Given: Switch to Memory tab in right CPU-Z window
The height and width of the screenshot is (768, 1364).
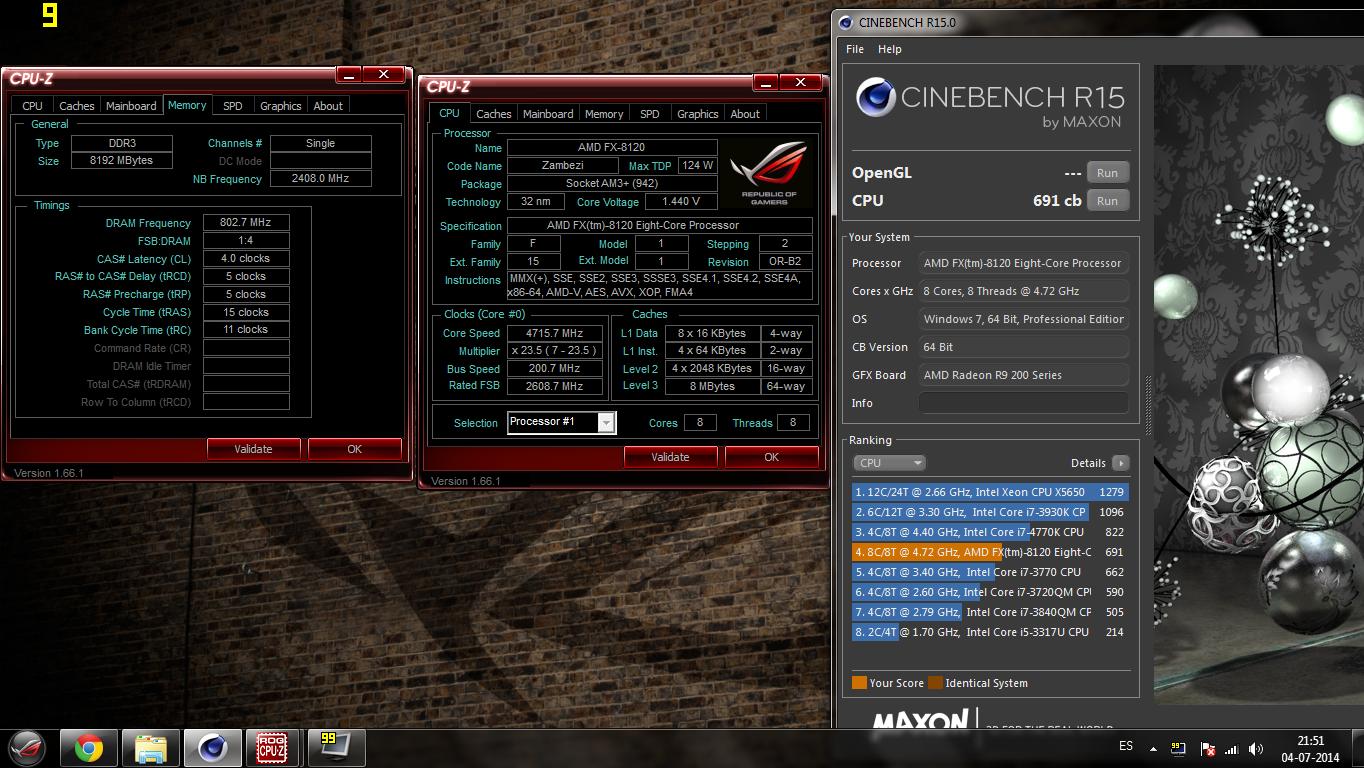Looking at the screenshot, I should point(604,114).
